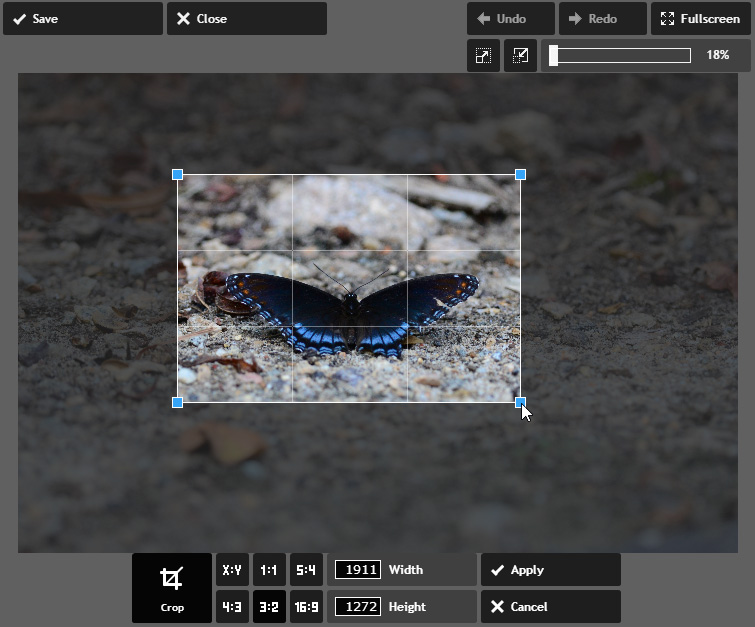Image resolution: width=755 pixels, height=627 pixels.
Task: Click the Width input field
Action: coord(357,570)
